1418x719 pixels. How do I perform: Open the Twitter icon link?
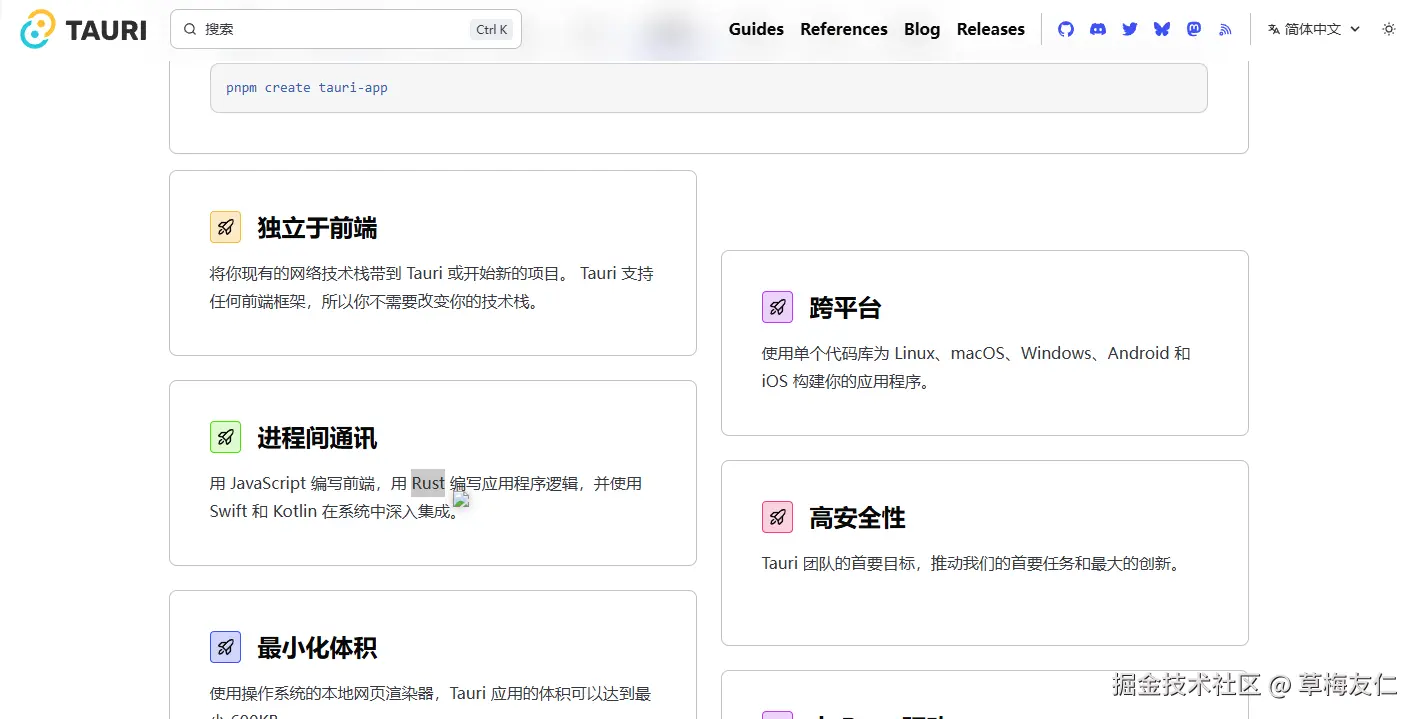[x=1130, y=29]
